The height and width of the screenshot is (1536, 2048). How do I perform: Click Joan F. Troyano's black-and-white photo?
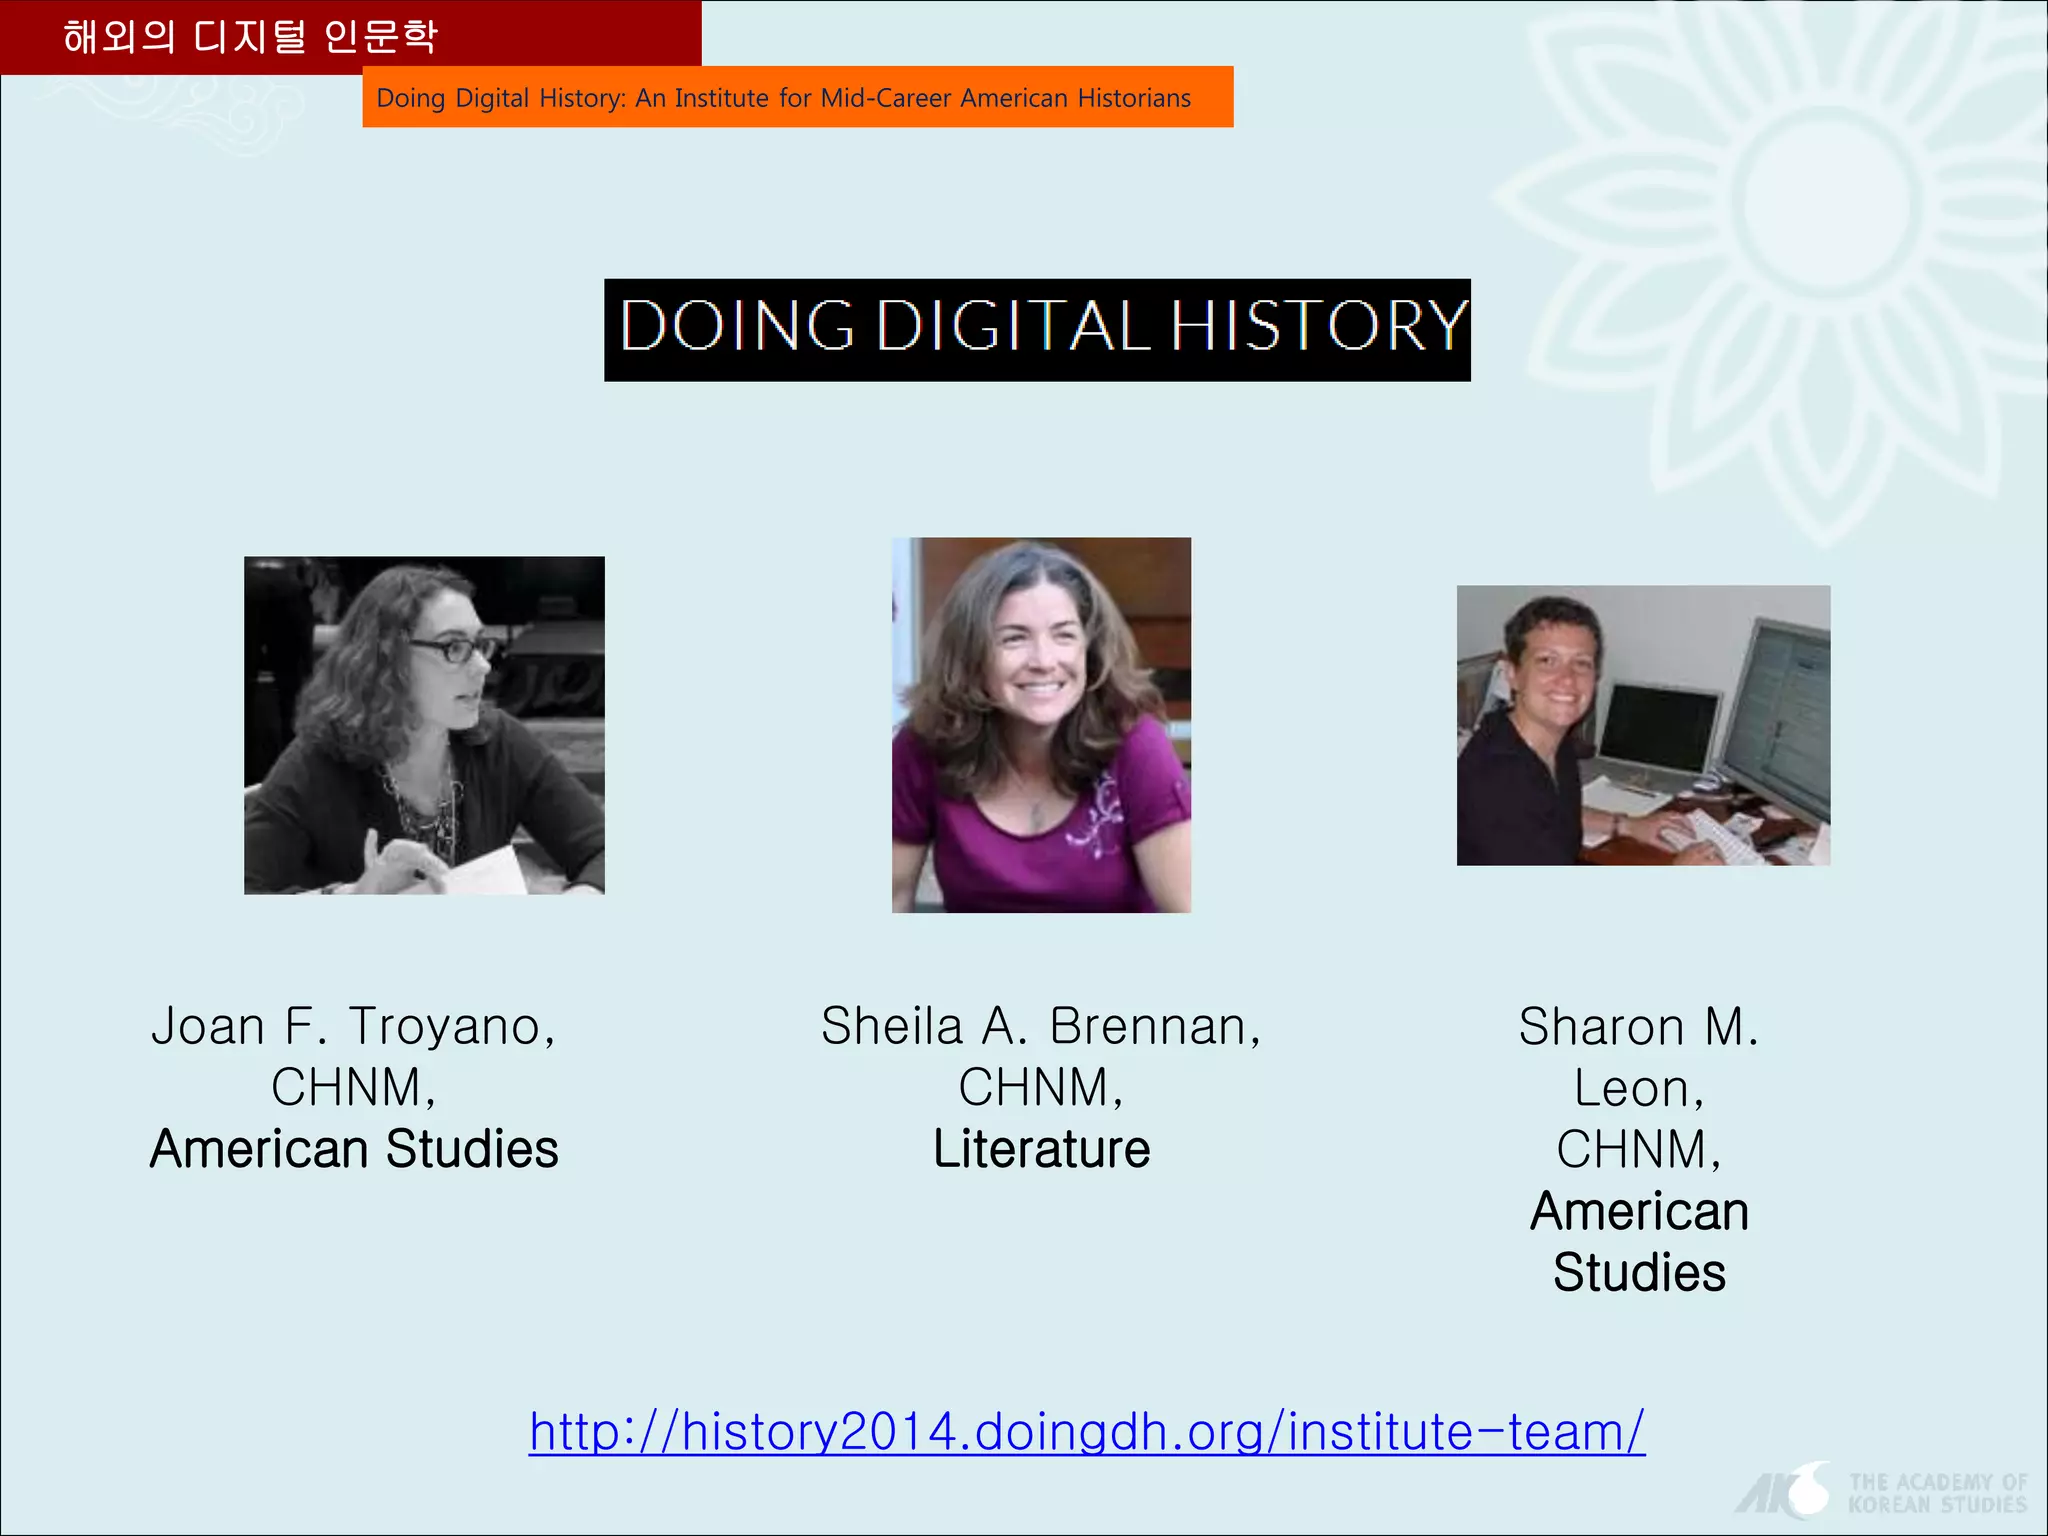click(x=424, y=725)
